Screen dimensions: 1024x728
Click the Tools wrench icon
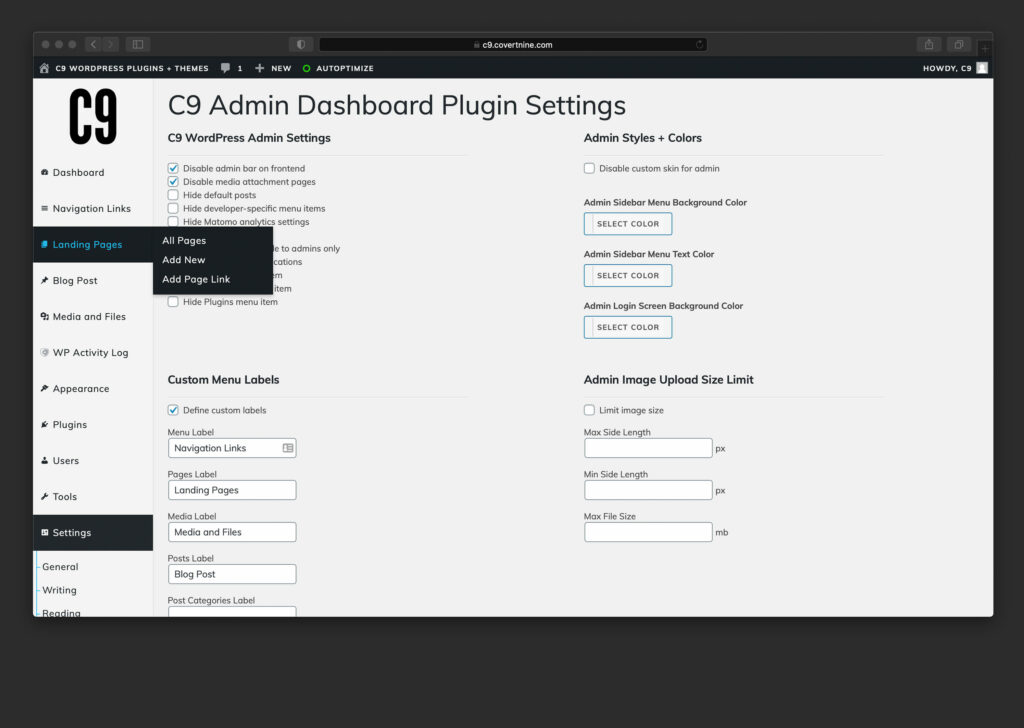click(x=44, y=496)
